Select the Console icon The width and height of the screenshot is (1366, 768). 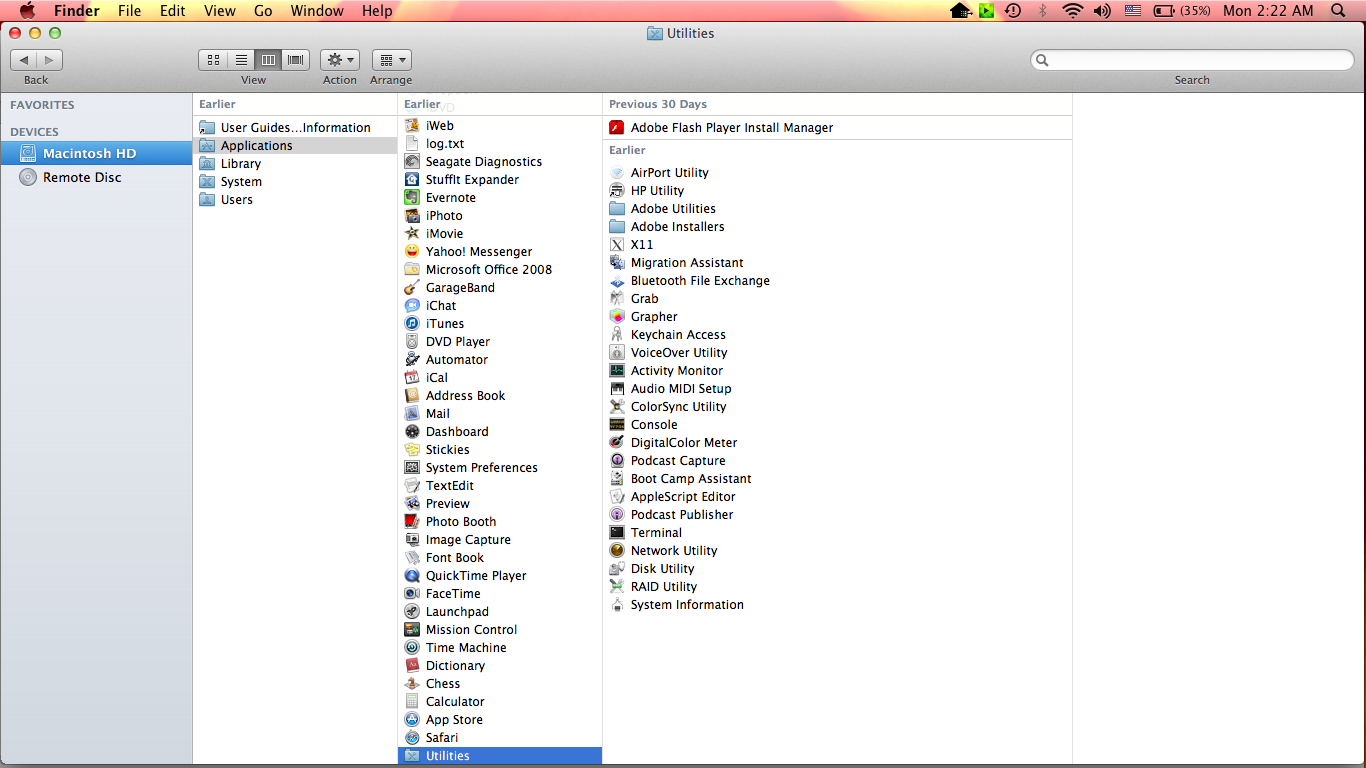(617, 425)
